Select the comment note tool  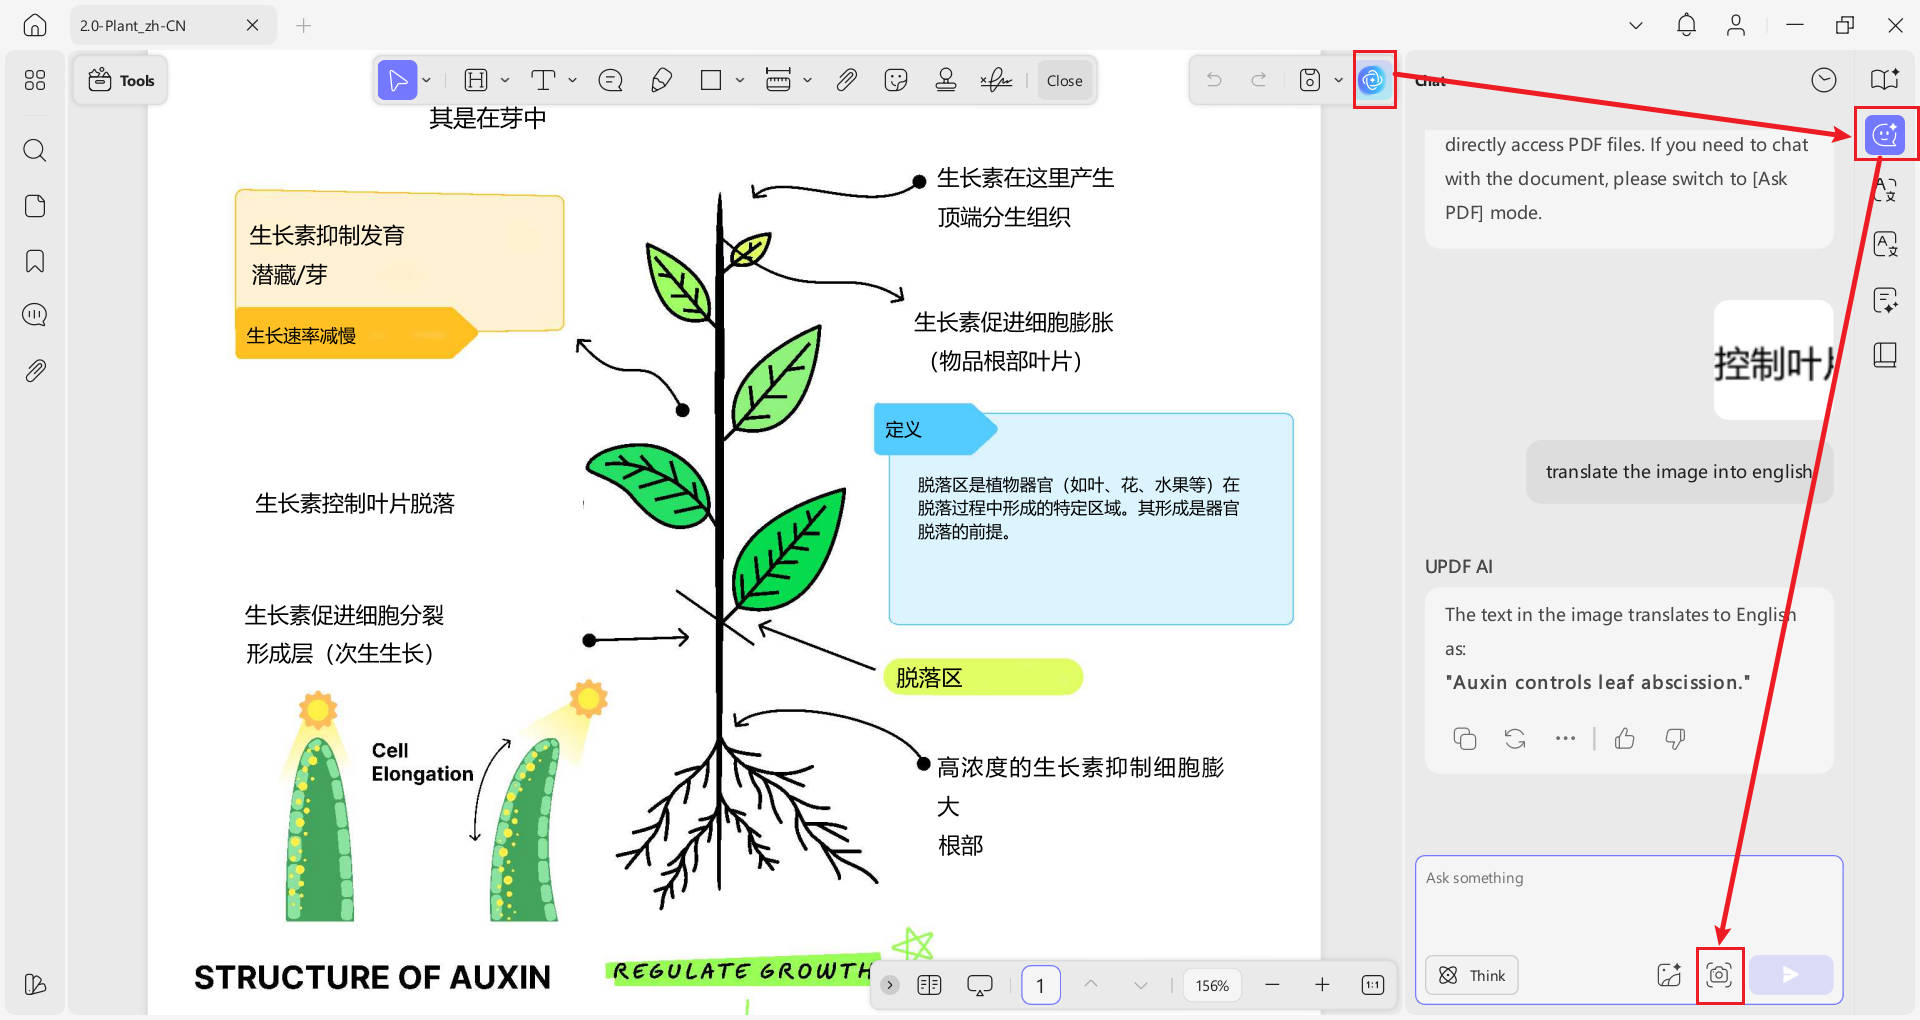[610, 80]
